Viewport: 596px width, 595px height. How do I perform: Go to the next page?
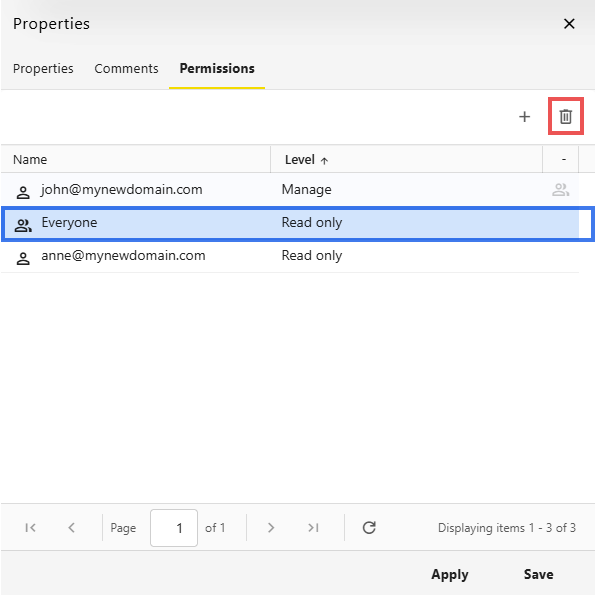pyautogui.click(x=271, y=527)
